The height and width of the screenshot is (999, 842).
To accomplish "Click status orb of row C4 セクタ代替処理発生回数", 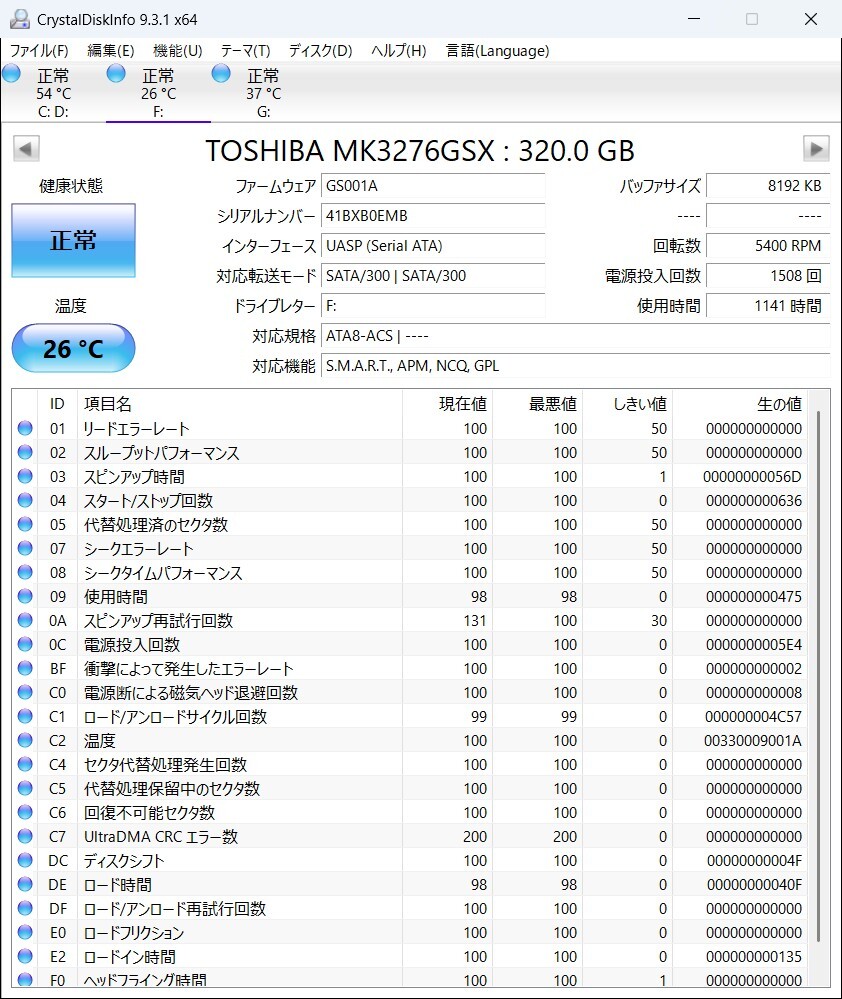I will pyautogui.click(x=25, y=764).
